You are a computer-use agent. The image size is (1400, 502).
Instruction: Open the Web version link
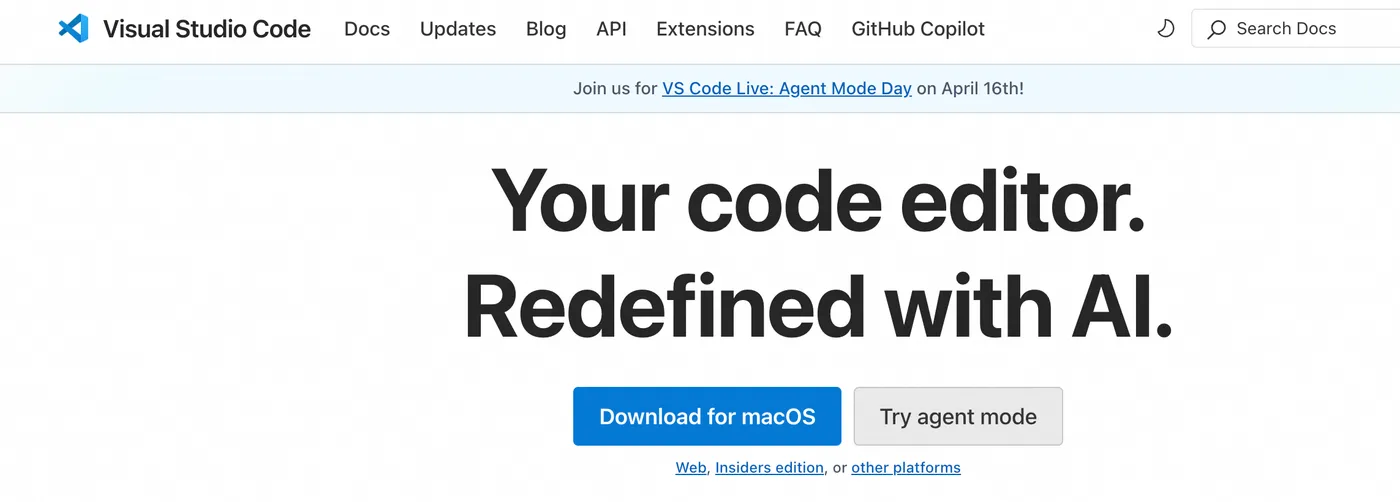point(691,467)
